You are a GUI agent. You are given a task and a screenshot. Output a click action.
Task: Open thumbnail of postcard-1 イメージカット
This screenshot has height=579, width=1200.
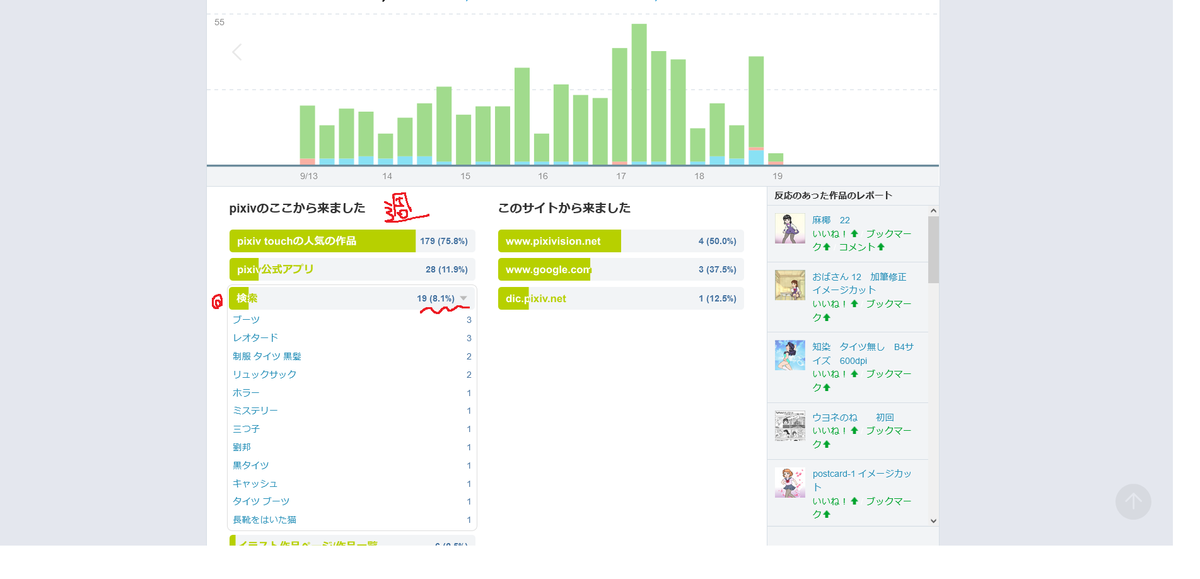(x=790, y=482)
